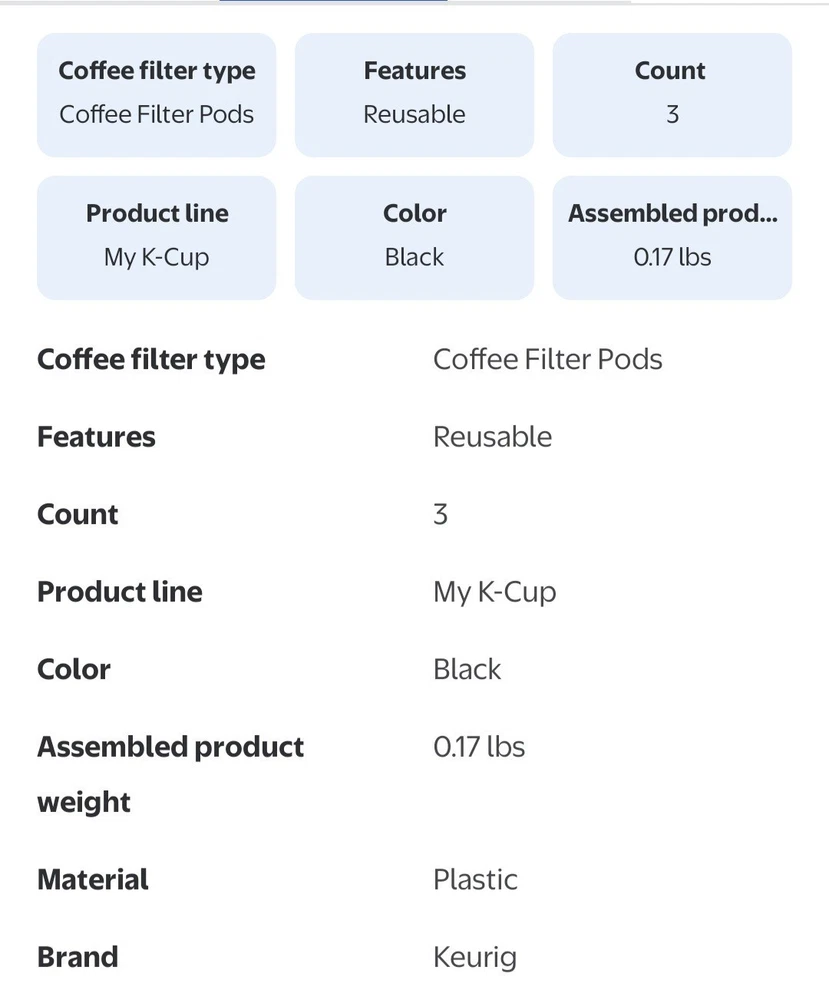The height and width of the screenshot is (1000, 829).
Task: Click the Coffee filter type row label
Action: 151,360
